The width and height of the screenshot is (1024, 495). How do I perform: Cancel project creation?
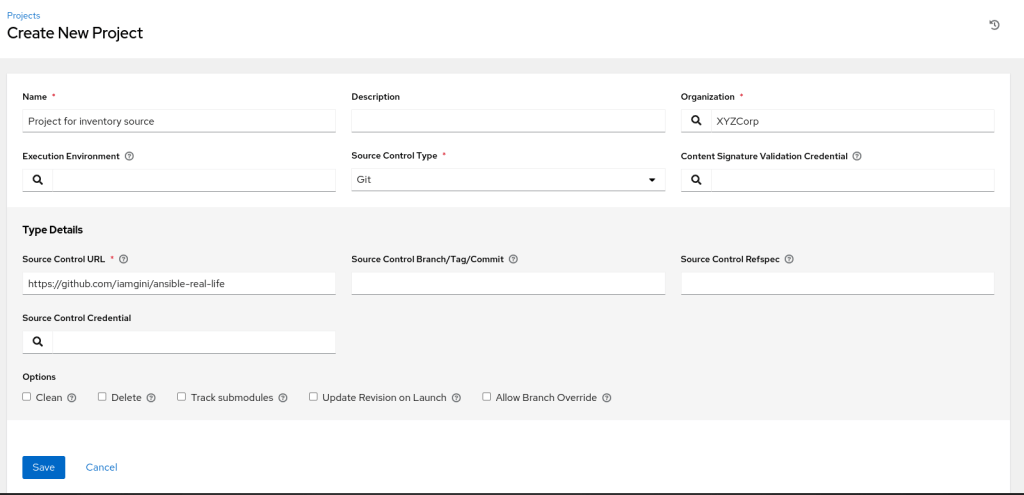tap(101, 468)
